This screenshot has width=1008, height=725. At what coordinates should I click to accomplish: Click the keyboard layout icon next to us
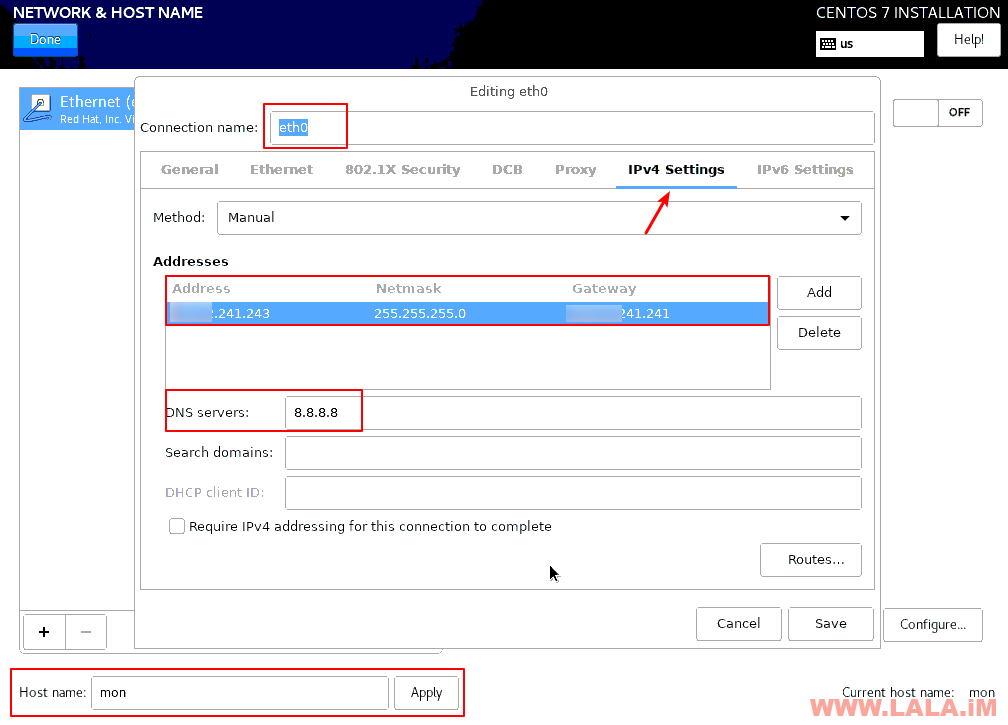[x=828, y=44]
